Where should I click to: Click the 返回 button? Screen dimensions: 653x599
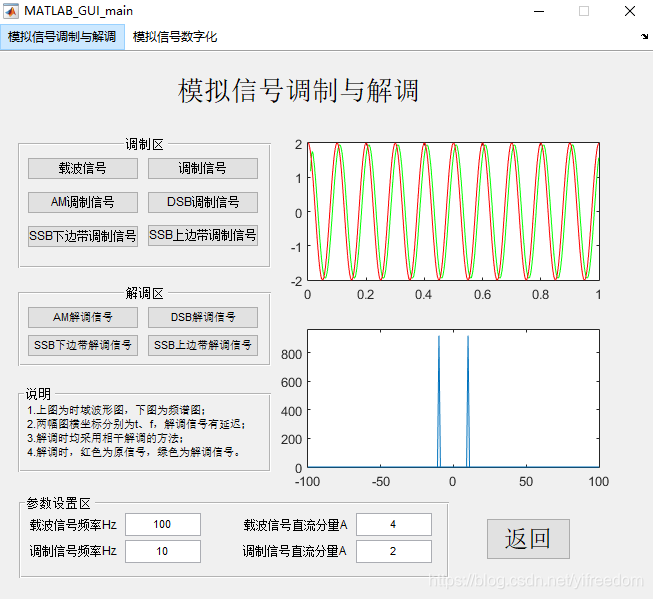pos(528,539)
